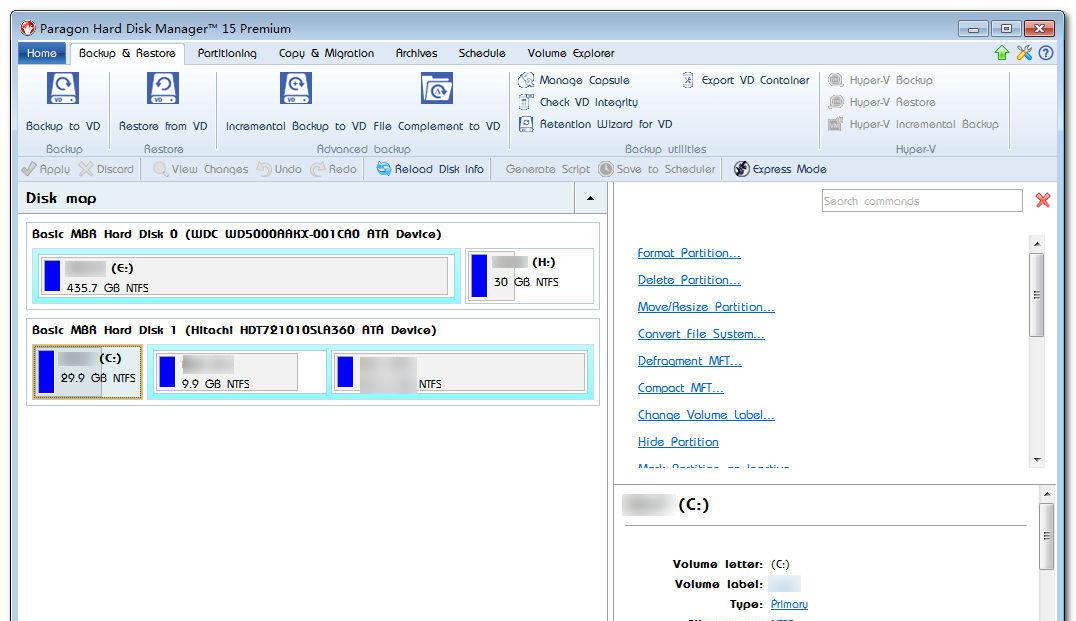This screenshot has height=621, width=1076.
Task: Open the tools settings icon
Action: pyautogui.click(x=1024, y=53)
